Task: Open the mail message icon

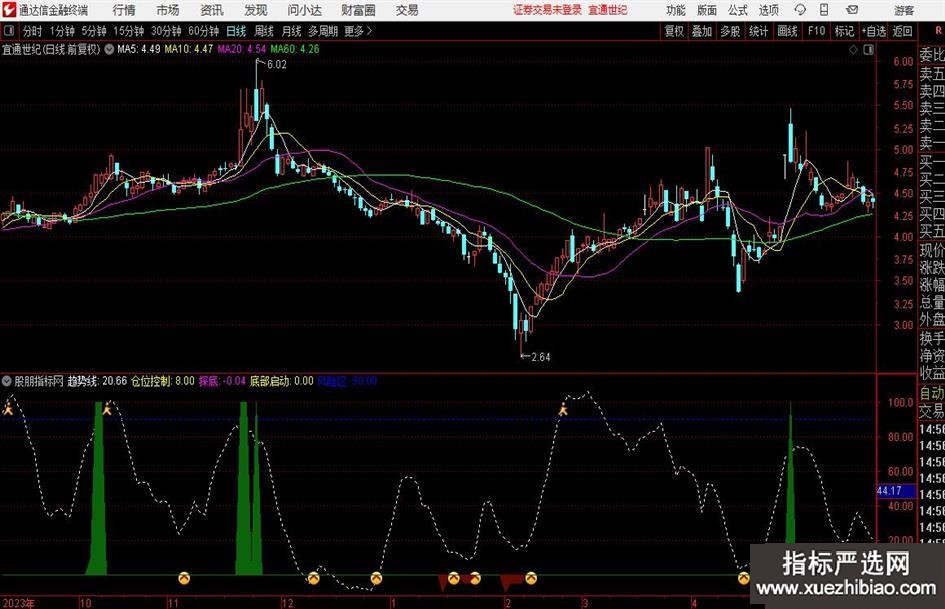Action: point(852,10)
